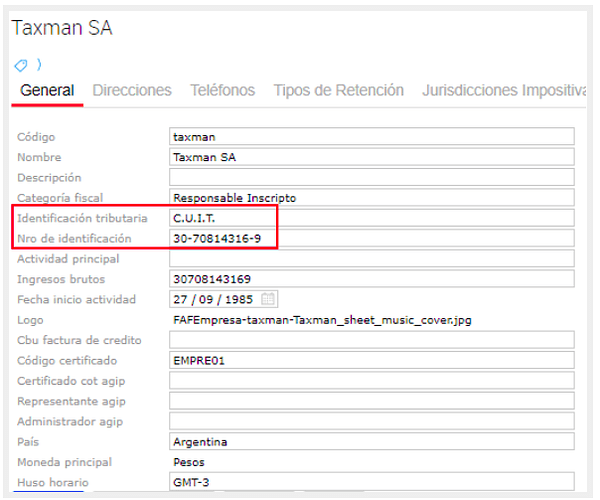Click the blue tag icon under Taxman SA
The image size is (600, 500).
coord(21,65)
